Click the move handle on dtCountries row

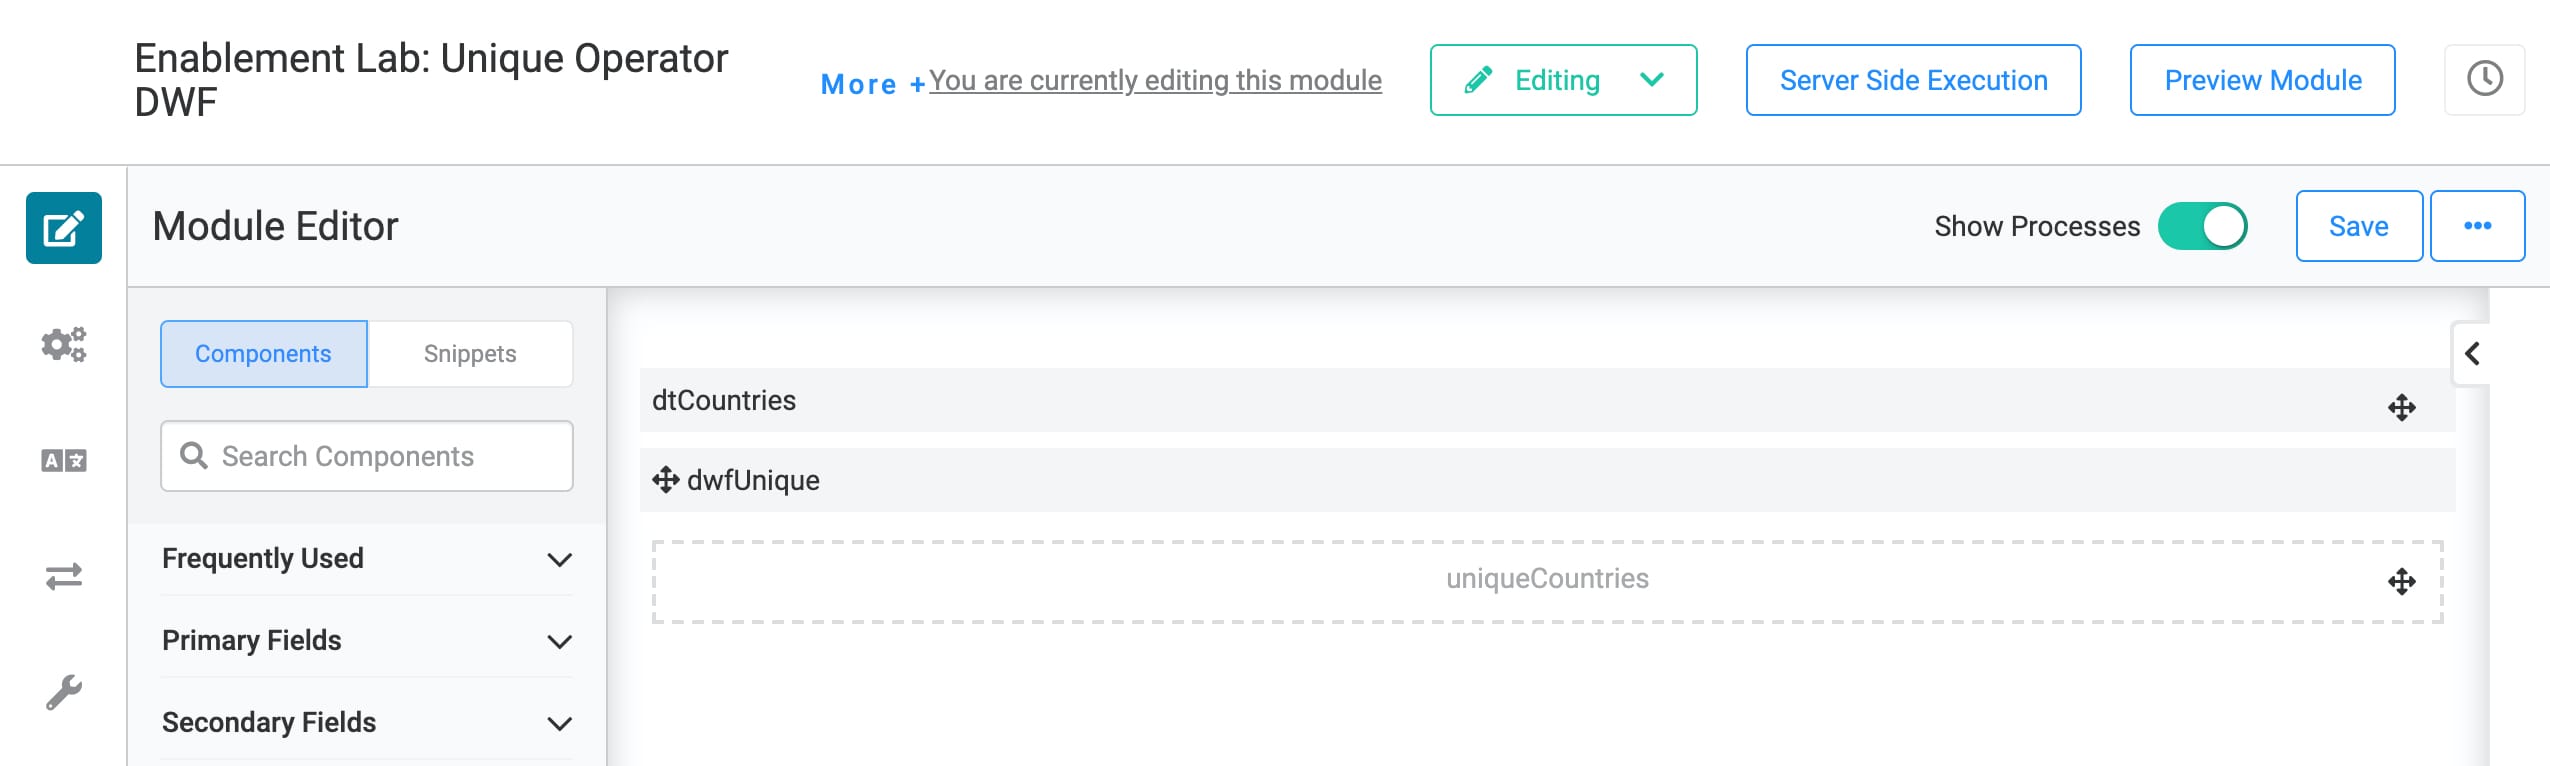coord(2402,407)
